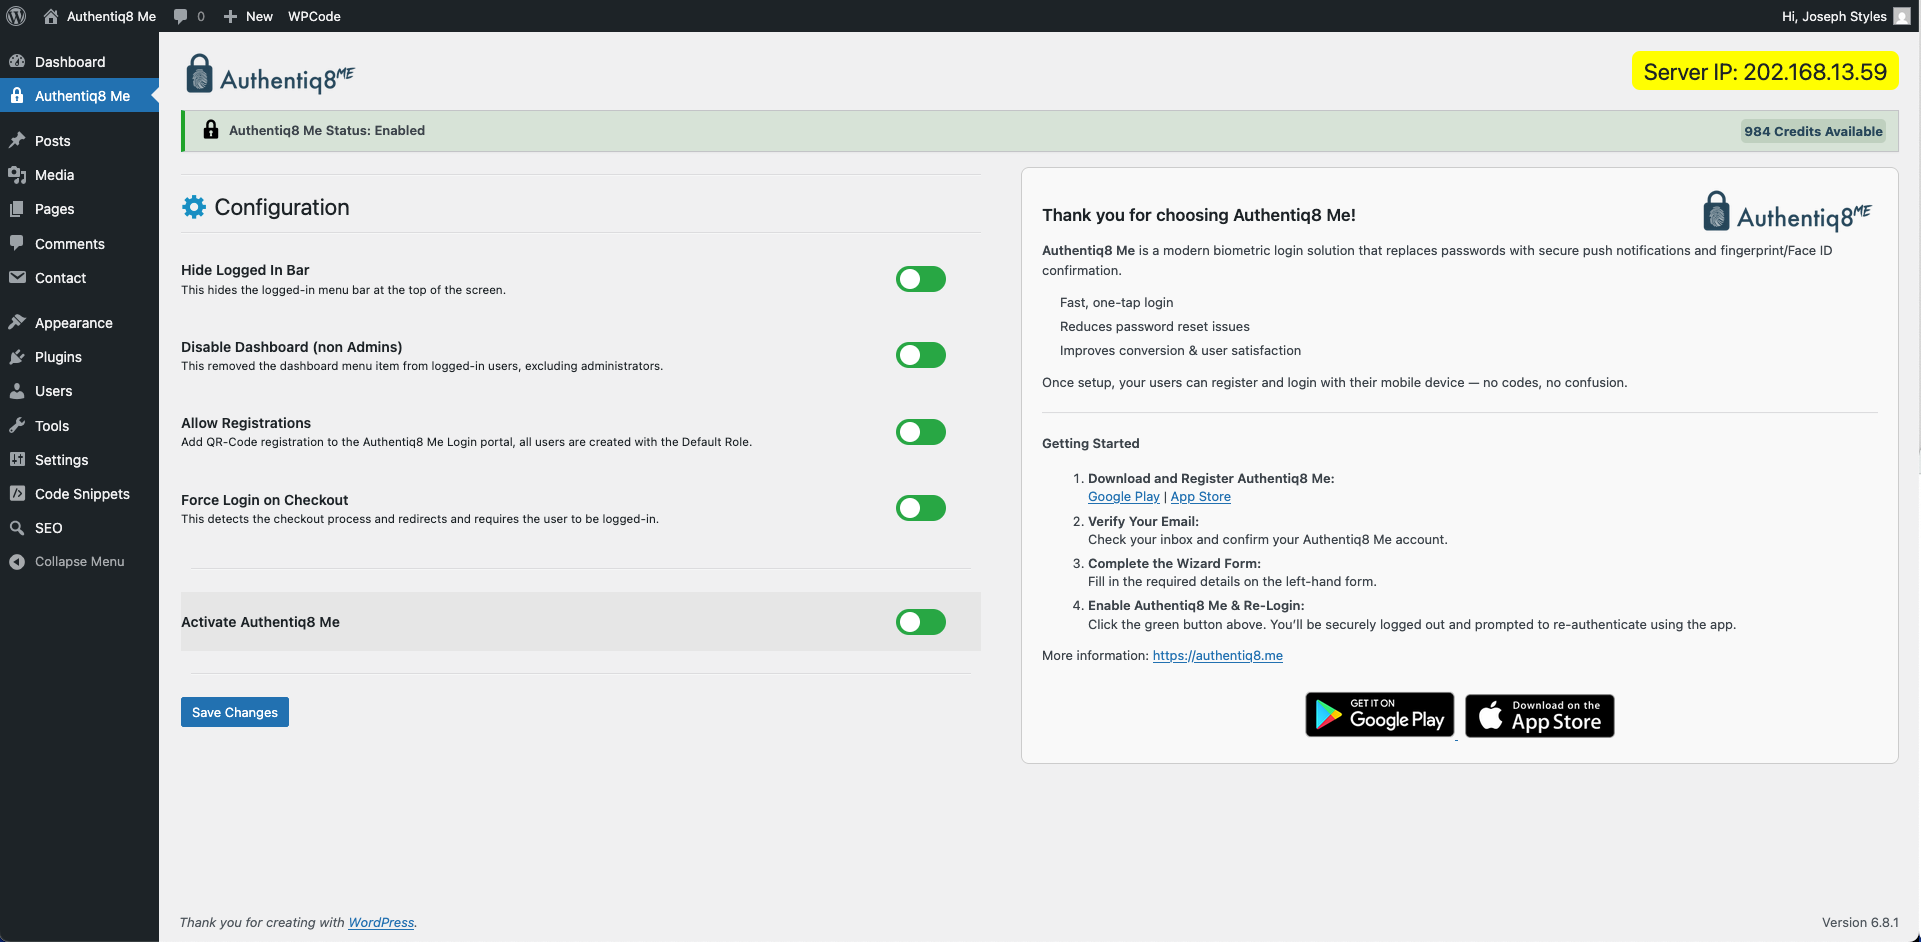Toggle Disable Dashboard (non Admins) switch
Screen dimensions: 1921x942
[x=921, y=355]
